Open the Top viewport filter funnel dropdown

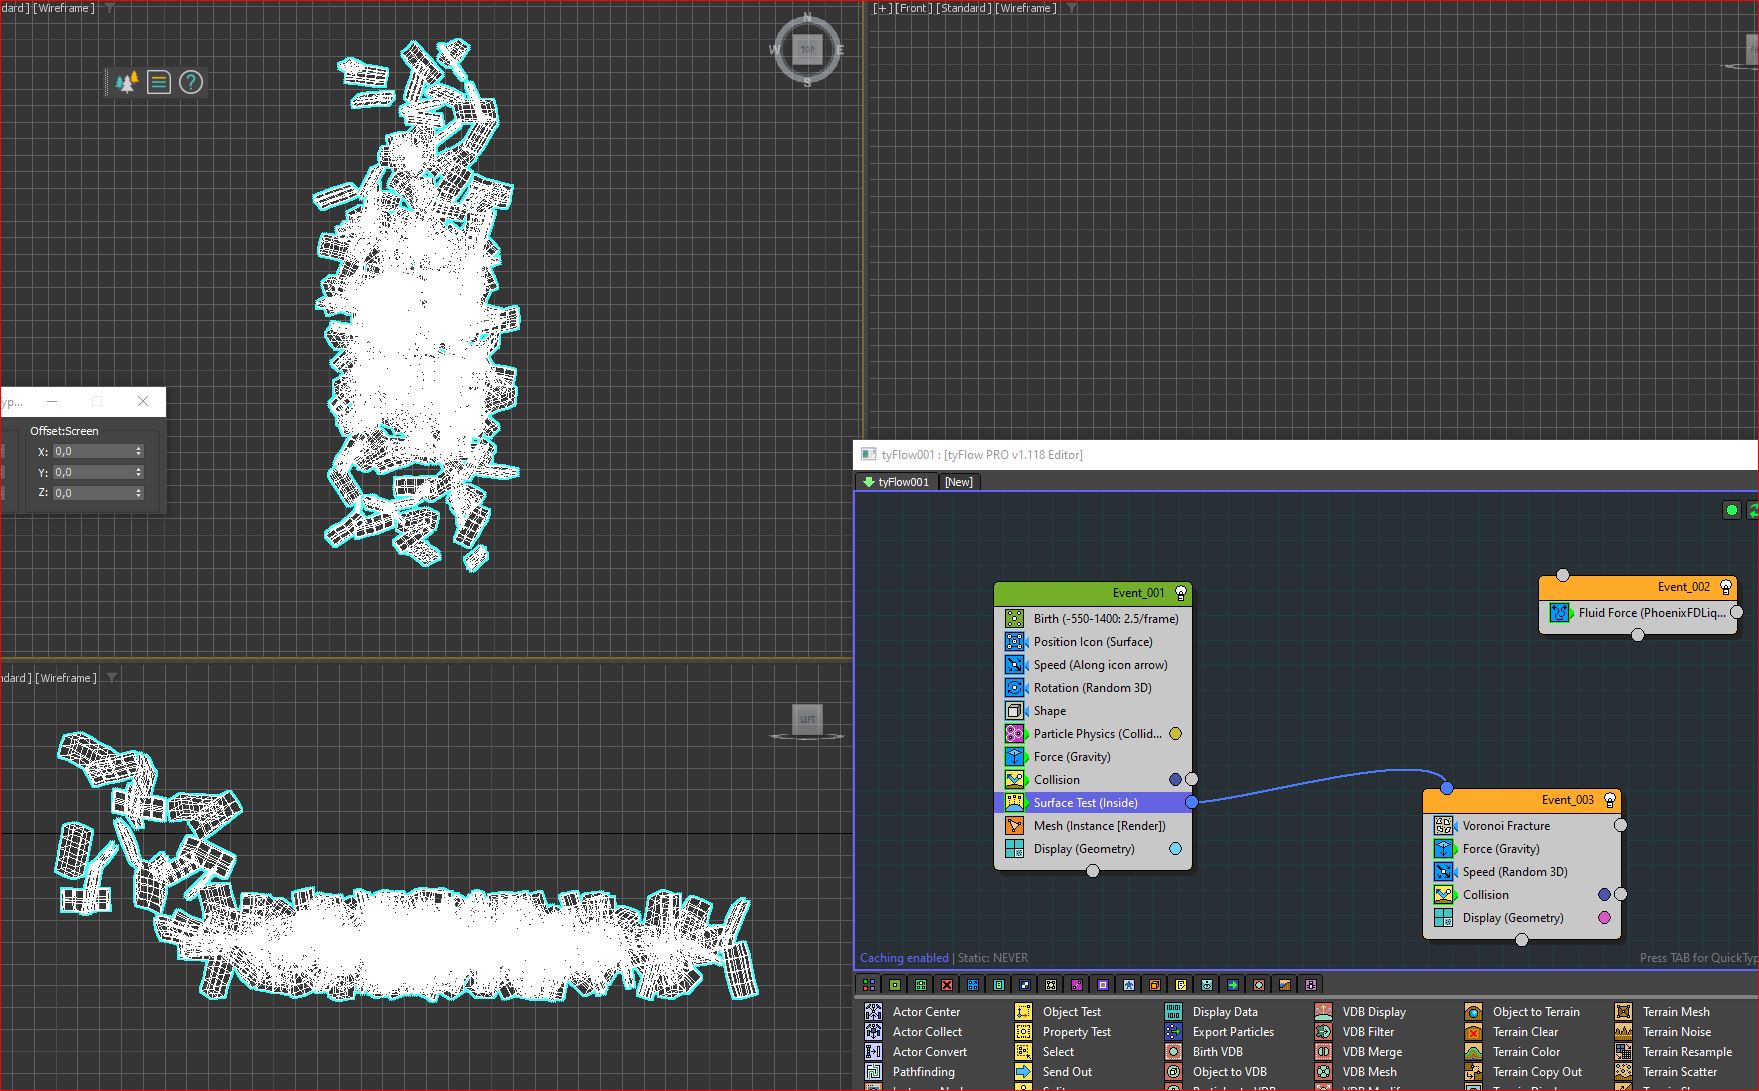pyautogui.click(x=110, y=8)
